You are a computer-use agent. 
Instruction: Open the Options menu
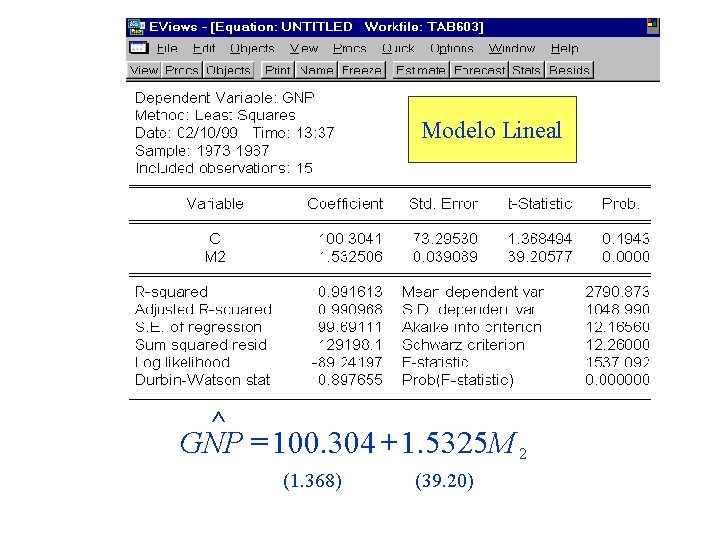pyautogui.click(x=451, y=49)
